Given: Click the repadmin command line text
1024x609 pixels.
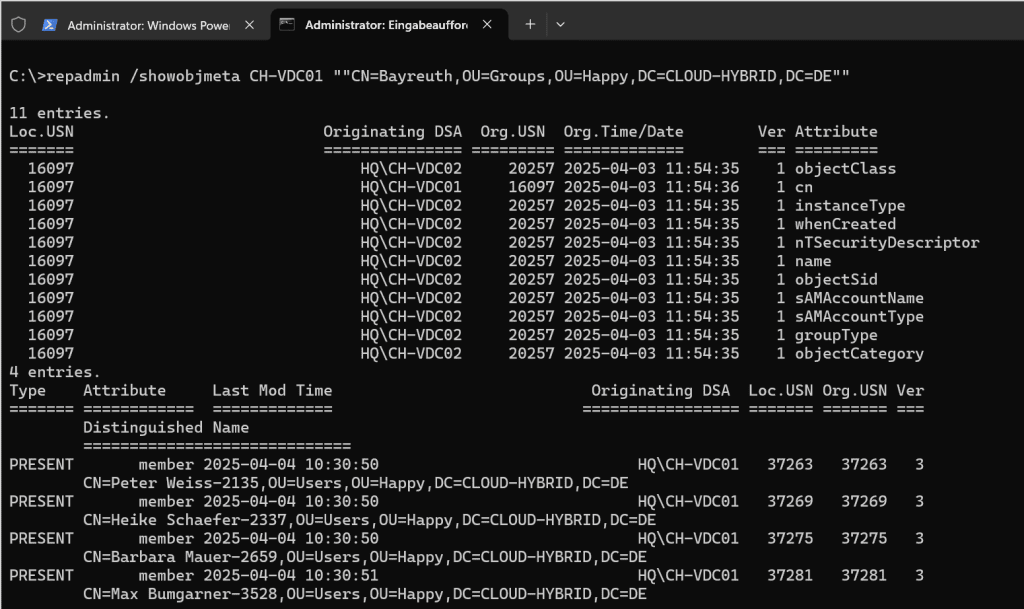Looking at the screenshot, I should (430, 76).
